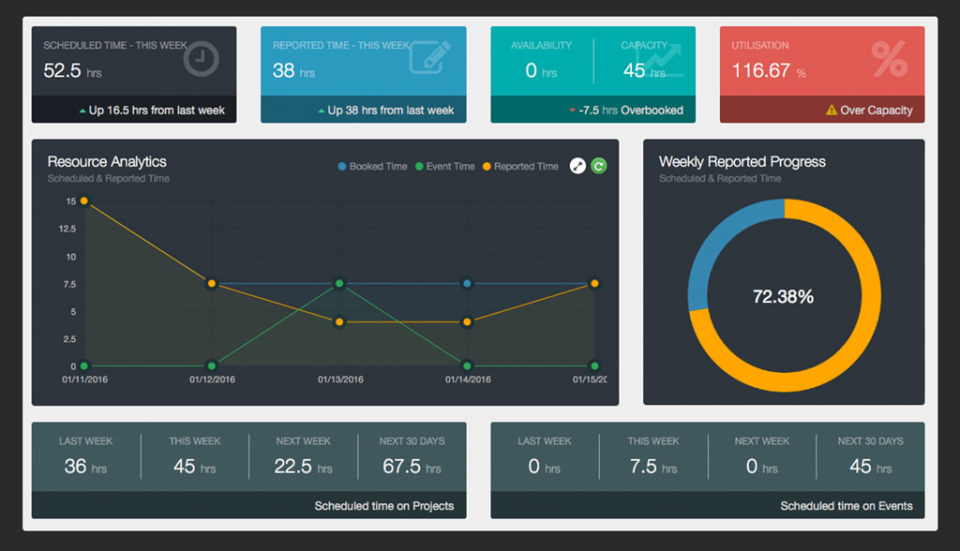Image resolution: width=960 pixels, height=551 pixels.
Task: Click Up 38 hrs from last week text
Action: point(391,110)
